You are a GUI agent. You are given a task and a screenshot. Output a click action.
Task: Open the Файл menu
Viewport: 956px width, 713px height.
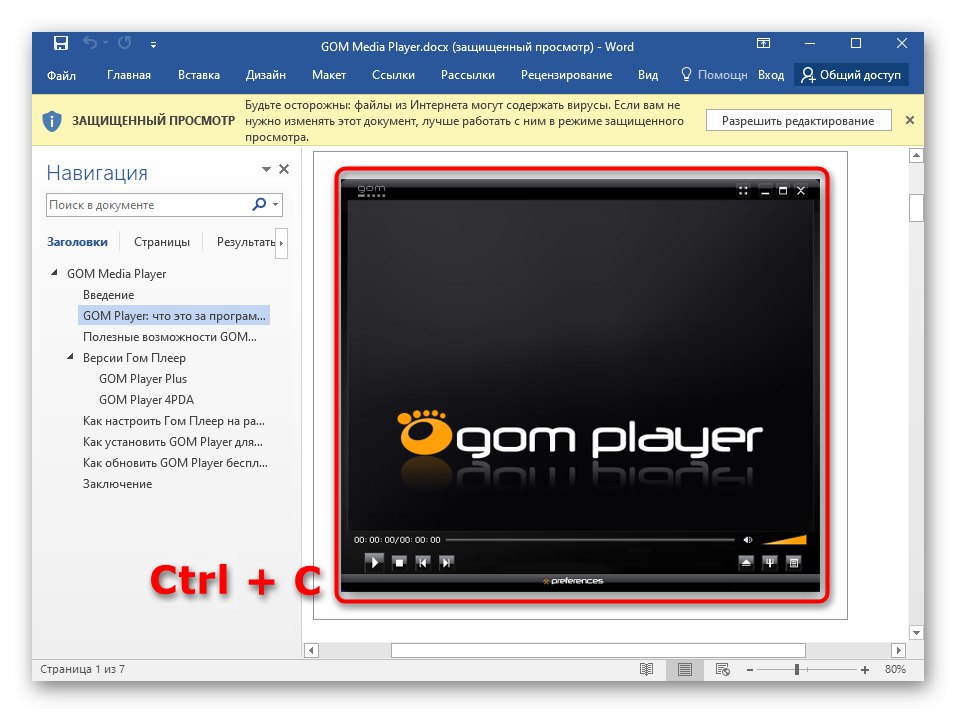click(61, 75)
